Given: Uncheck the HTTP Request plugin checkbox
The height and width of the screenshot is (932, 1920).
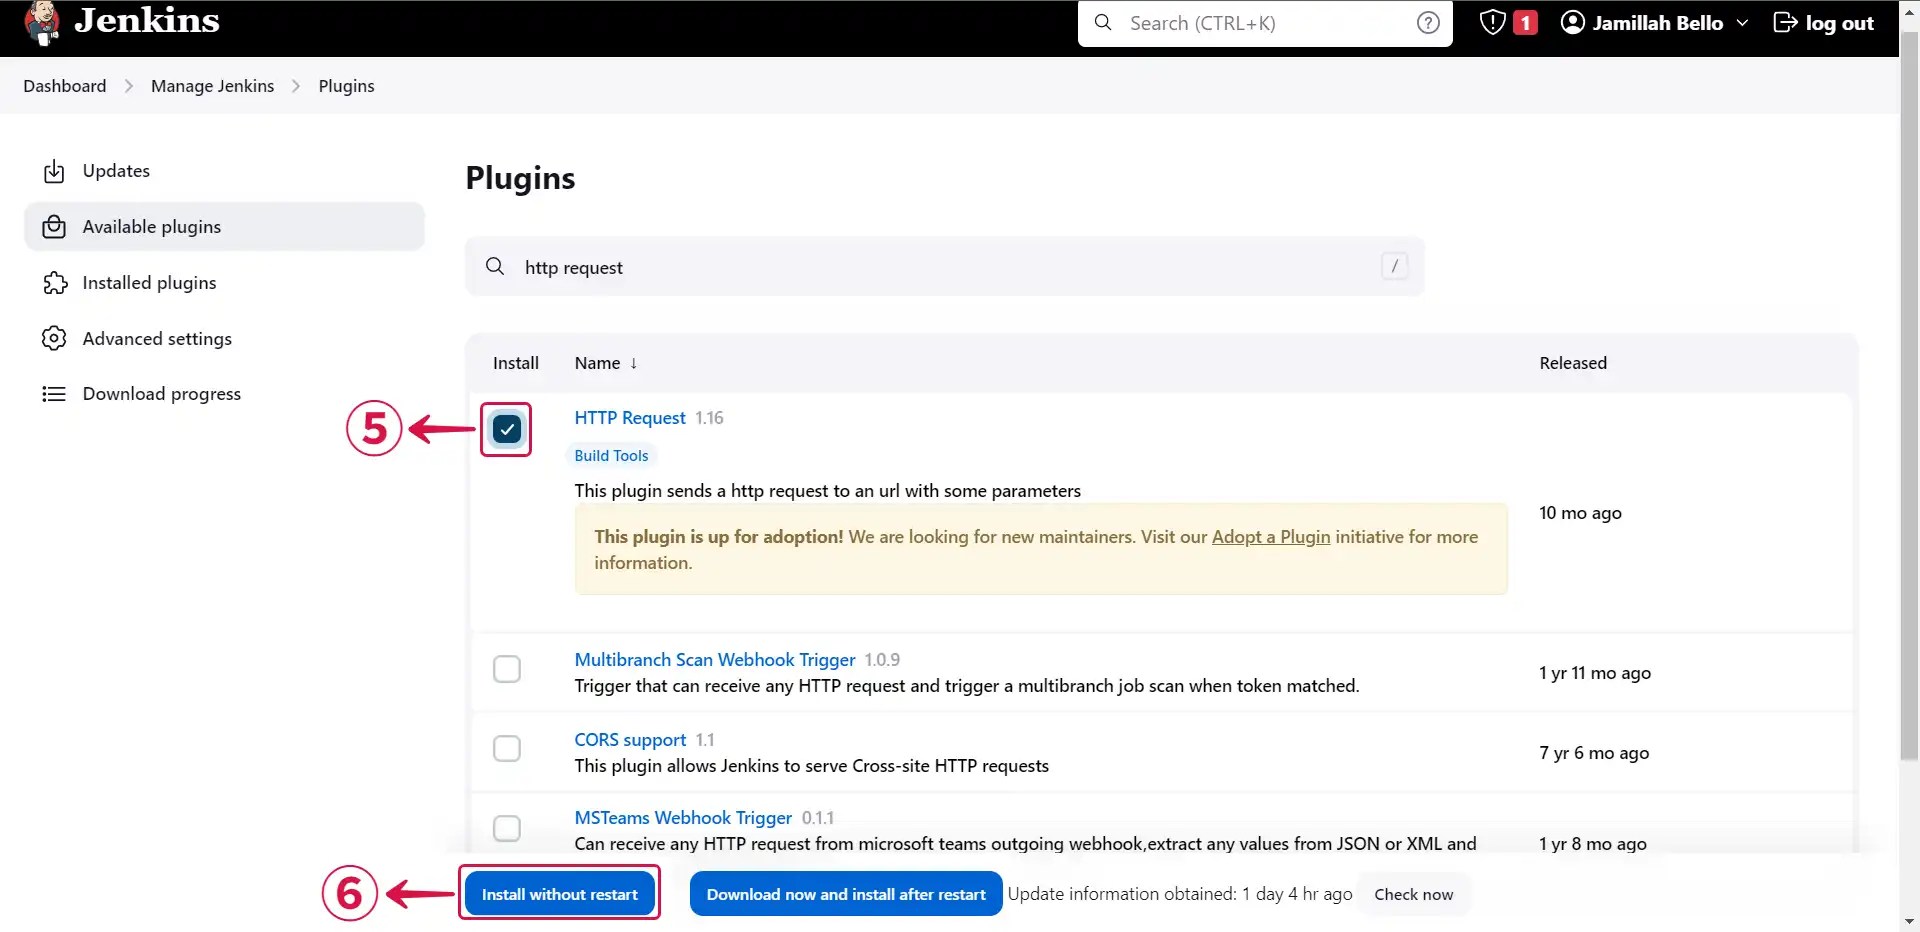Looking at the screenshot, I should [x=506, y=429].
